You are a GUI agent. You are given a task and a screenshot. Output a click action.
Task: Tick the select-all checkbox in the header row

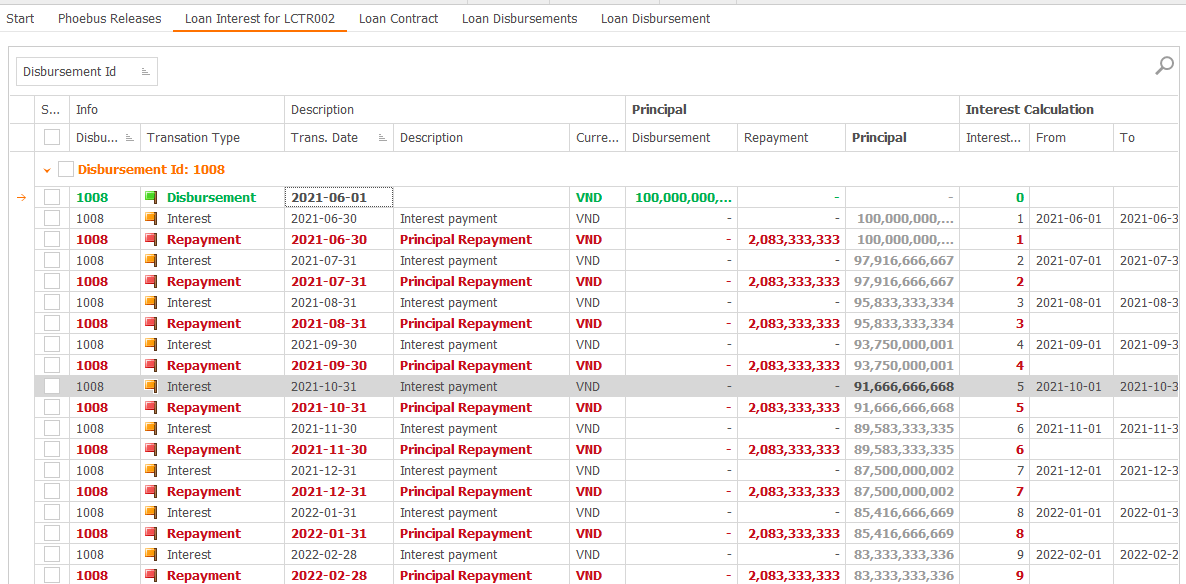tap(52, 137)
